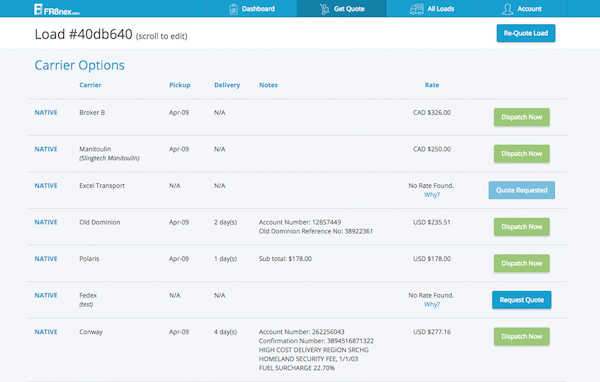The image size is (600, 382).
Task: Click the Carrier column header
Action: click(90, 85)
